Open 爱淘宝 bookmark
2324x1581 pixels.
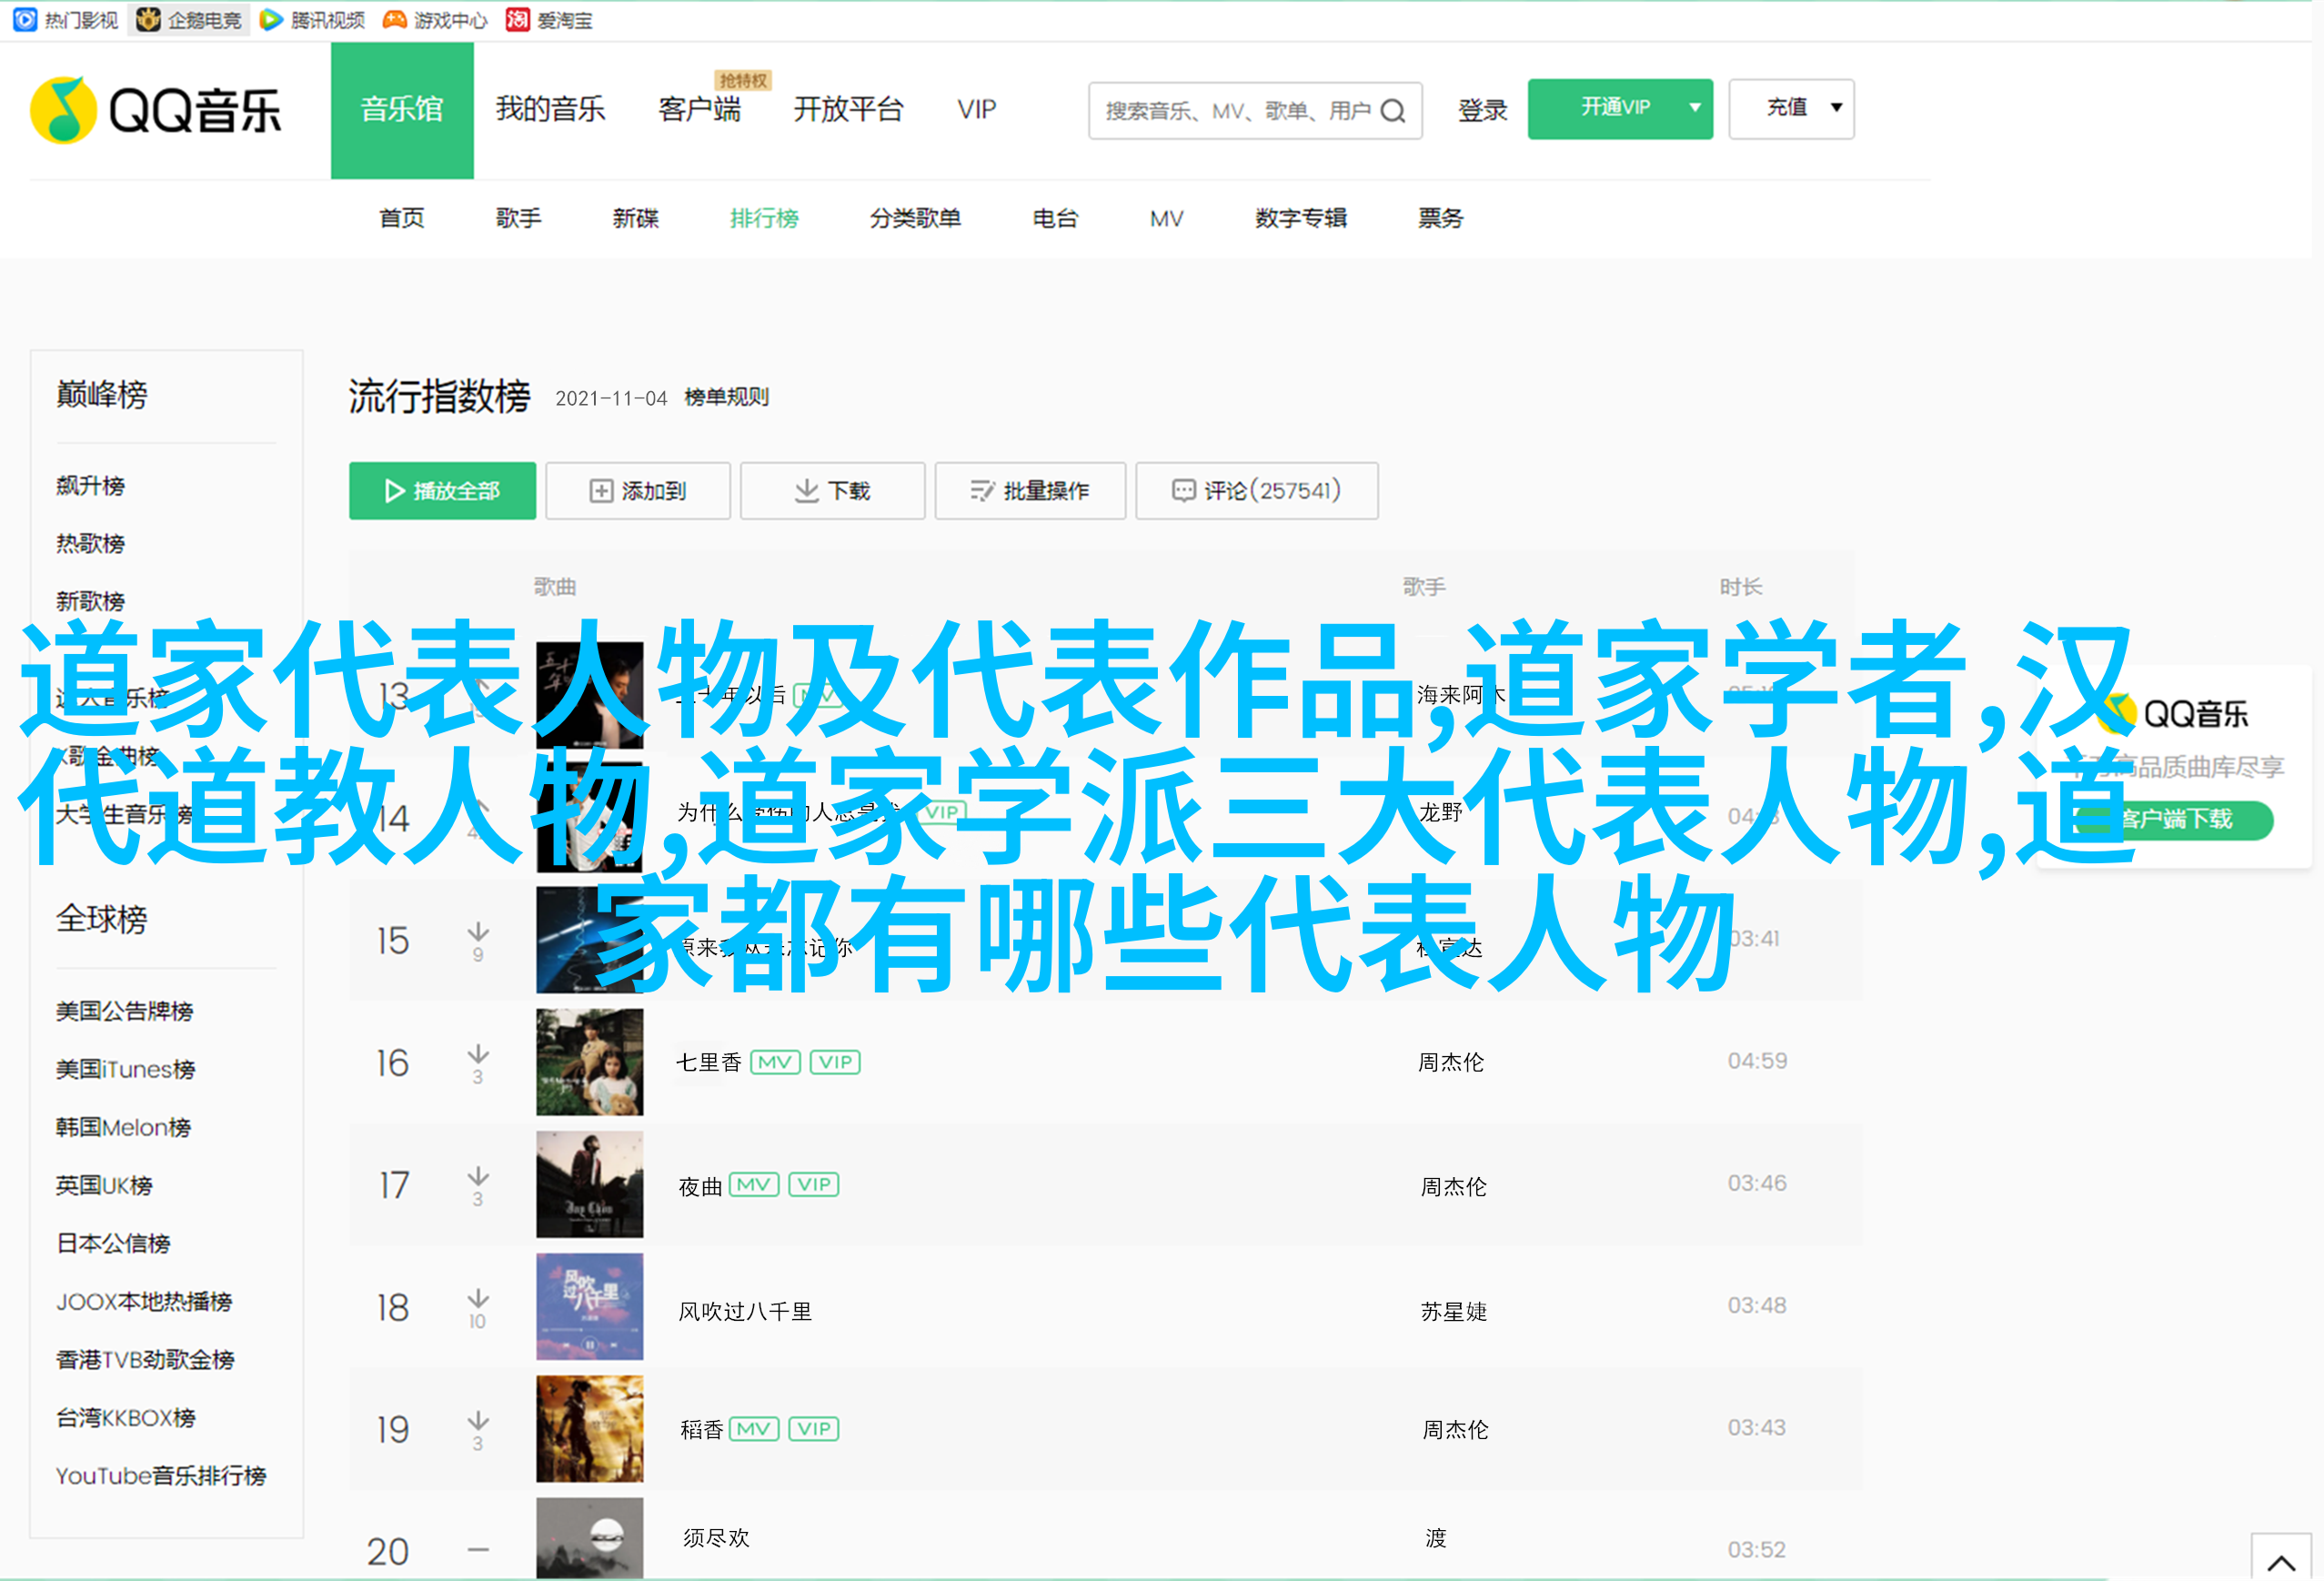click(549, 19)
